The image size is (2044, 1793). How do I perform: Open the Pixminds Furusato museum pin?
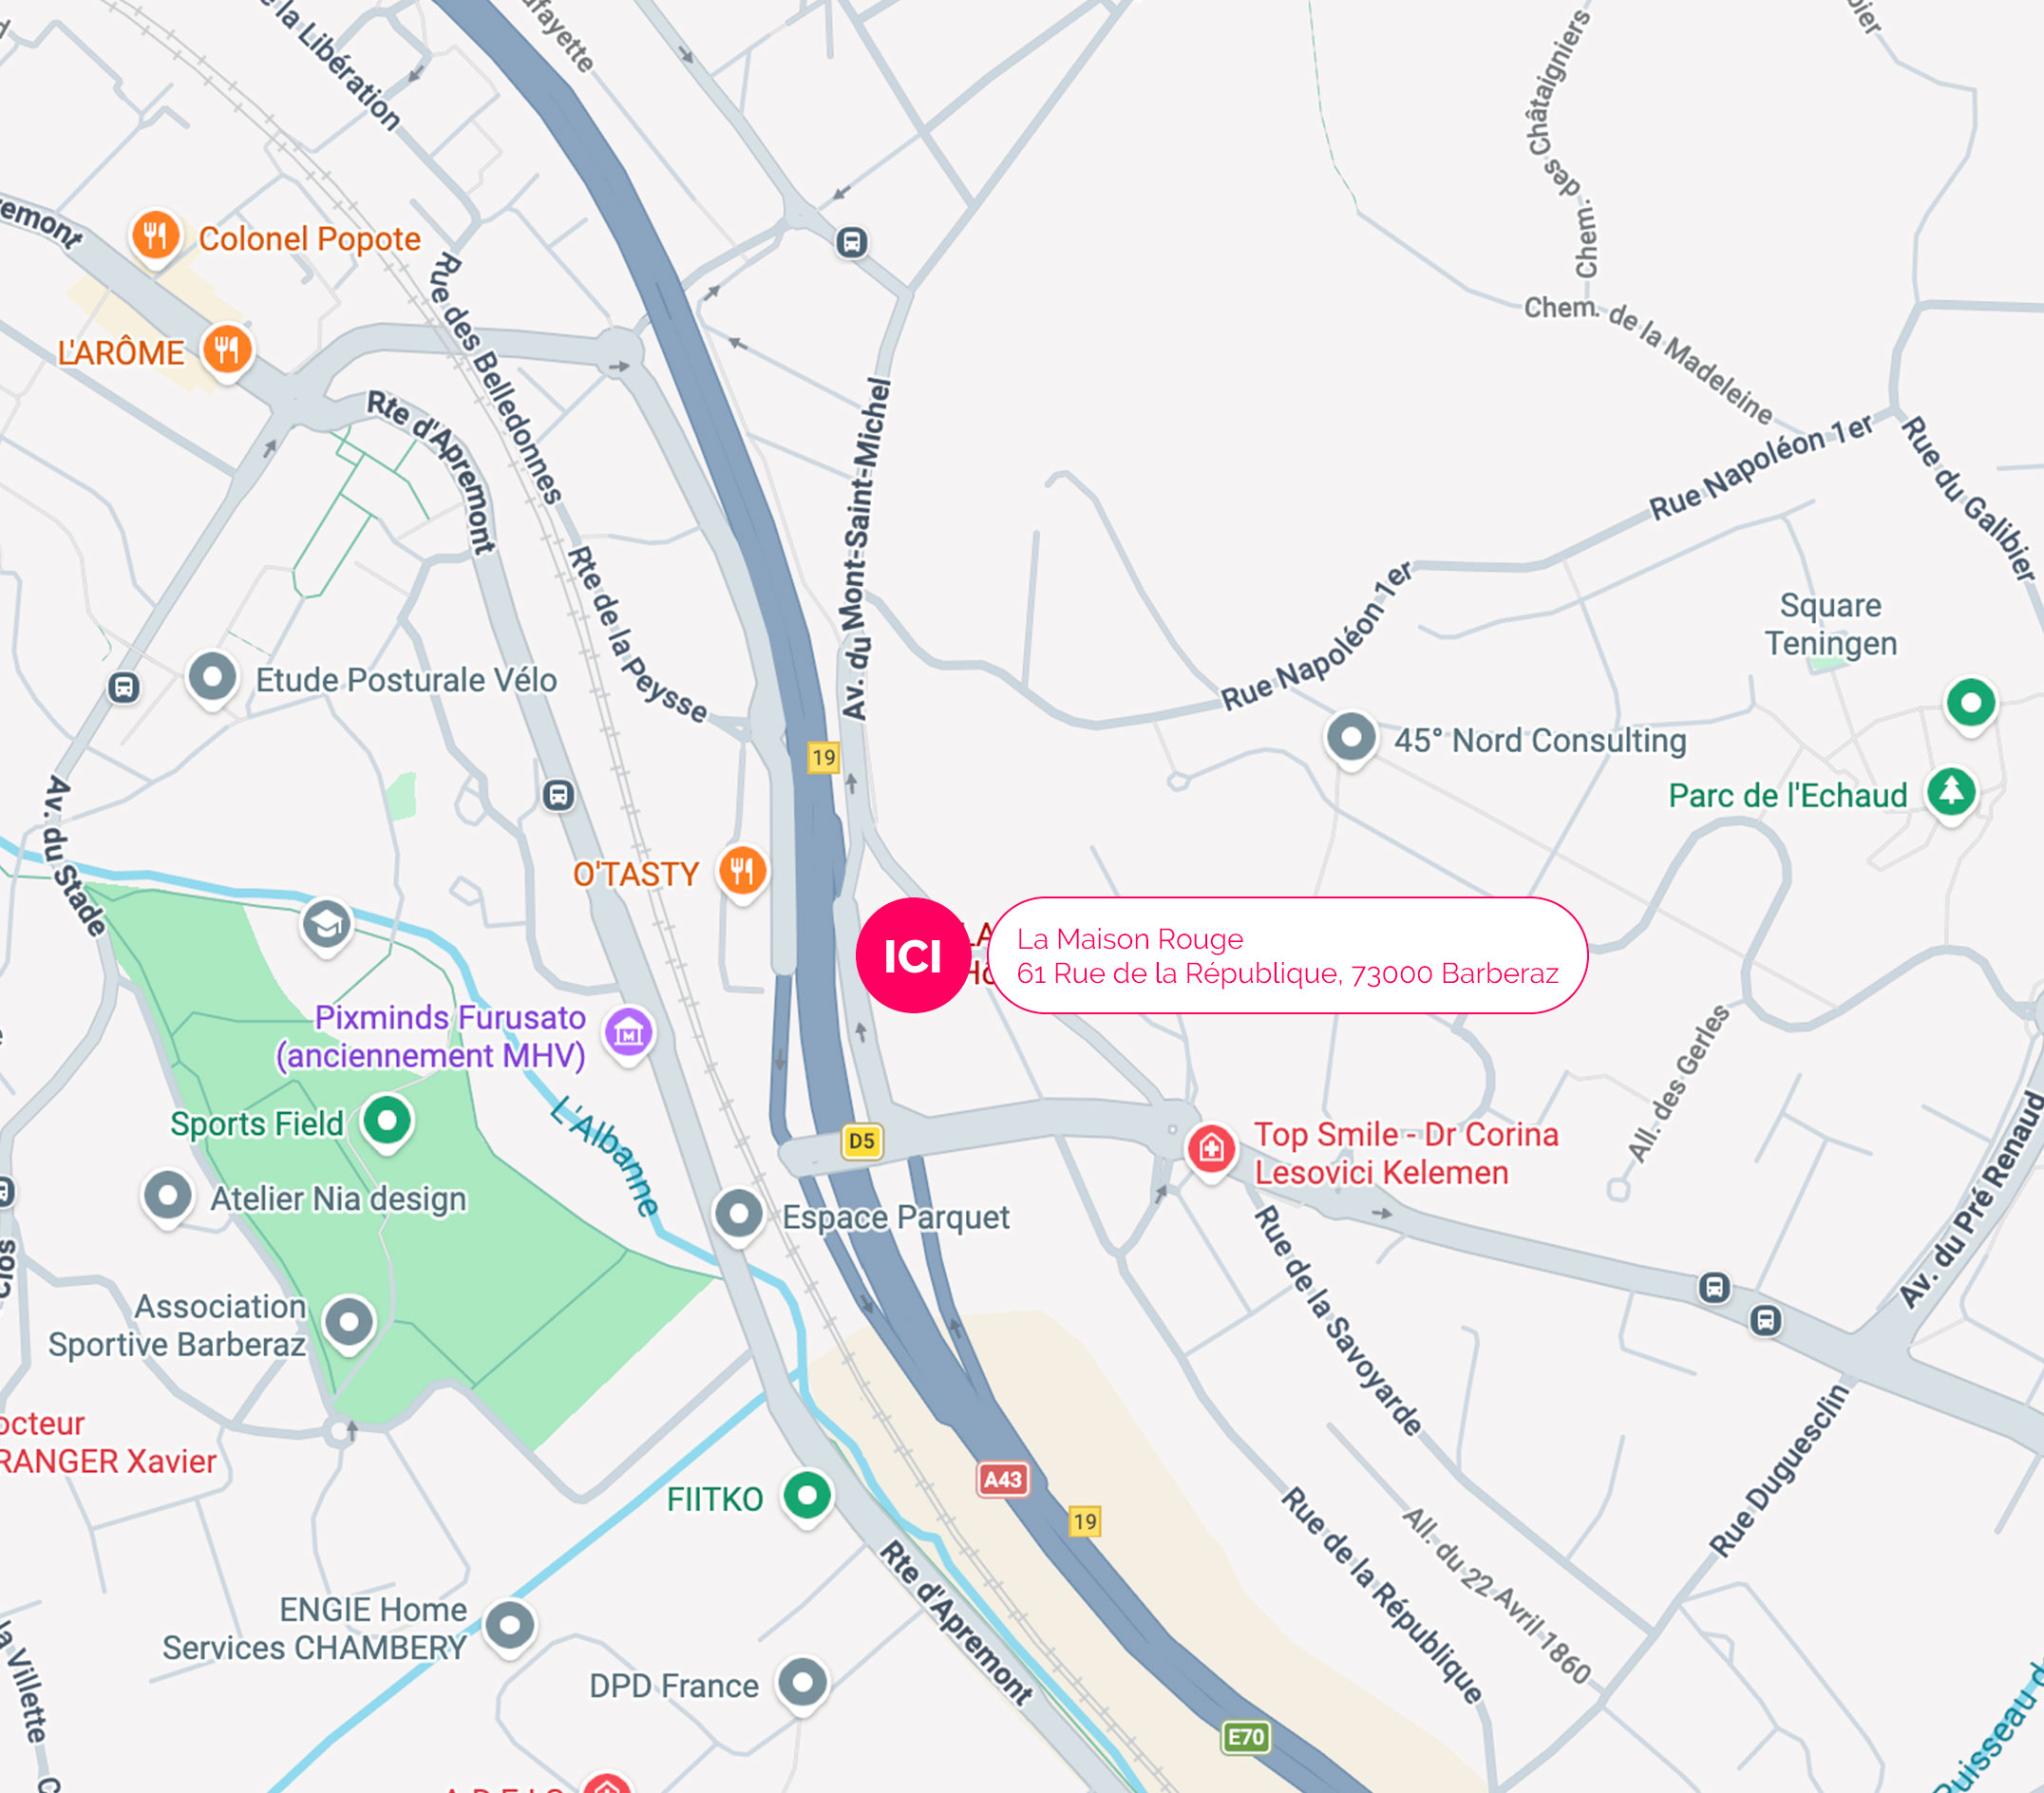pyautogui.click(x=629, y=1034)
